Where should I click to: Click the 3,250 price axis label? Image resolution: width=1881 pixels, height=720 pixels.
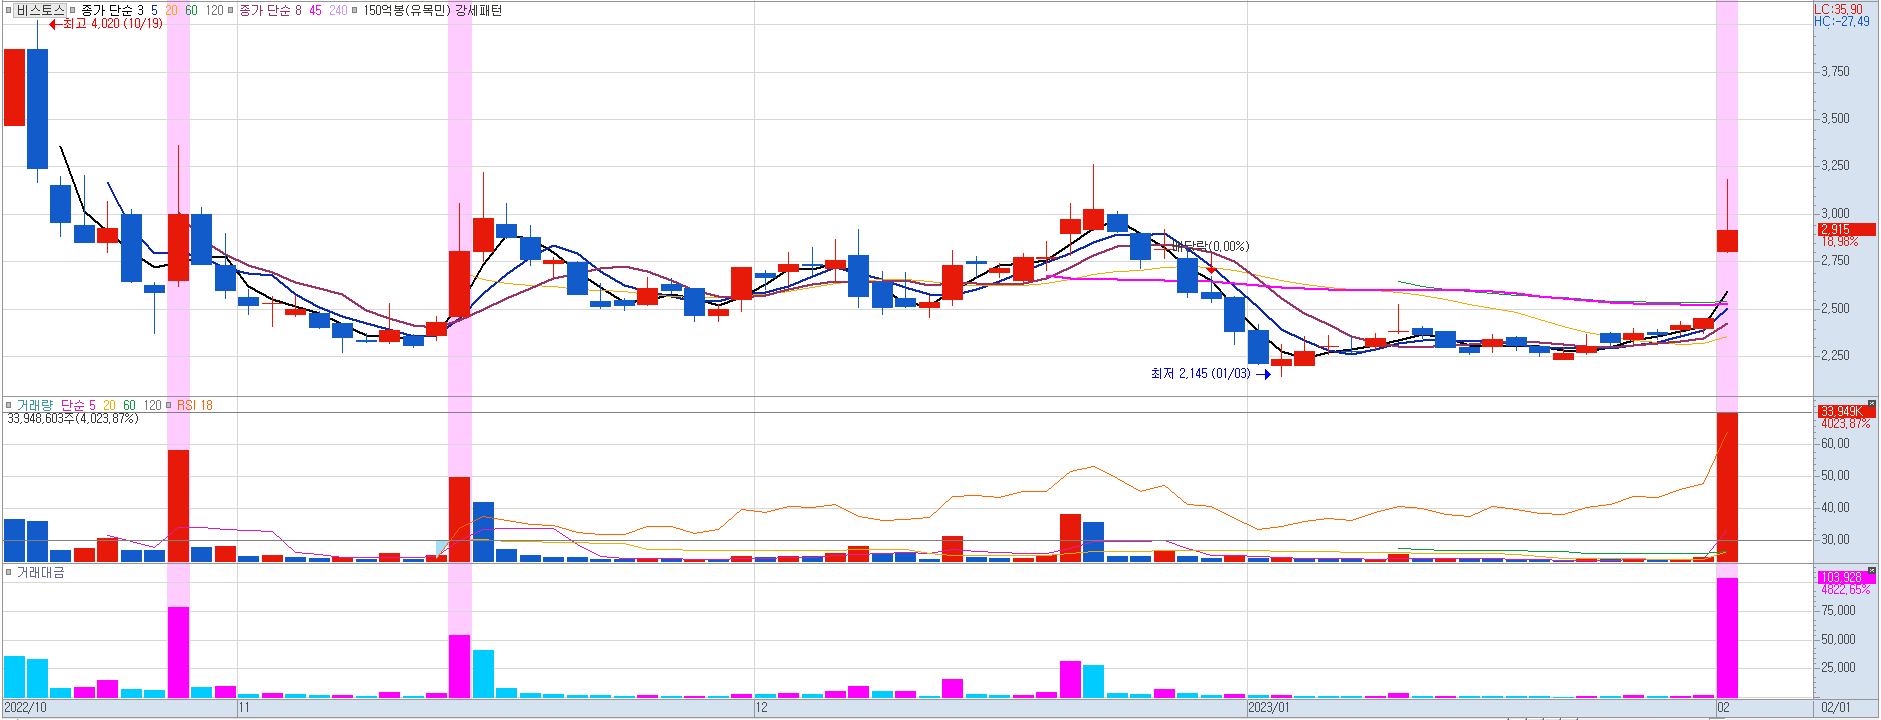[x=1835, y=165]
